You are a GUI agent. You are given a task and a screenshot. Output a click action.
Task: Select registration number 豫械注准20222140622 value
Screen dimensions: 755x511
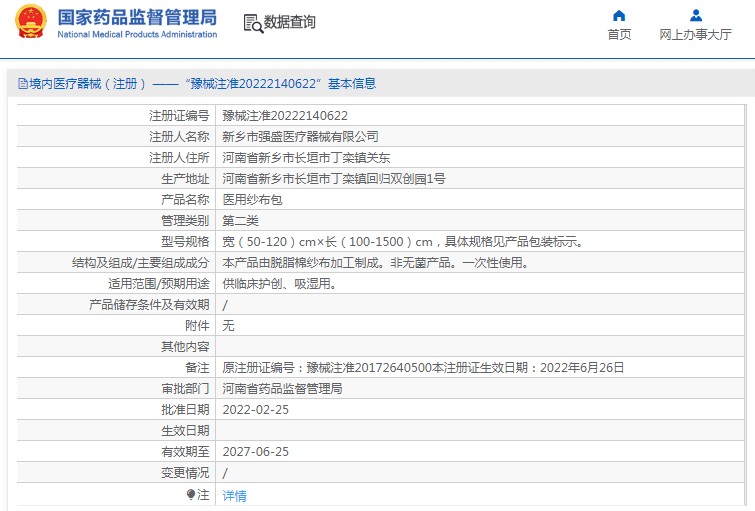coord(285,116)
